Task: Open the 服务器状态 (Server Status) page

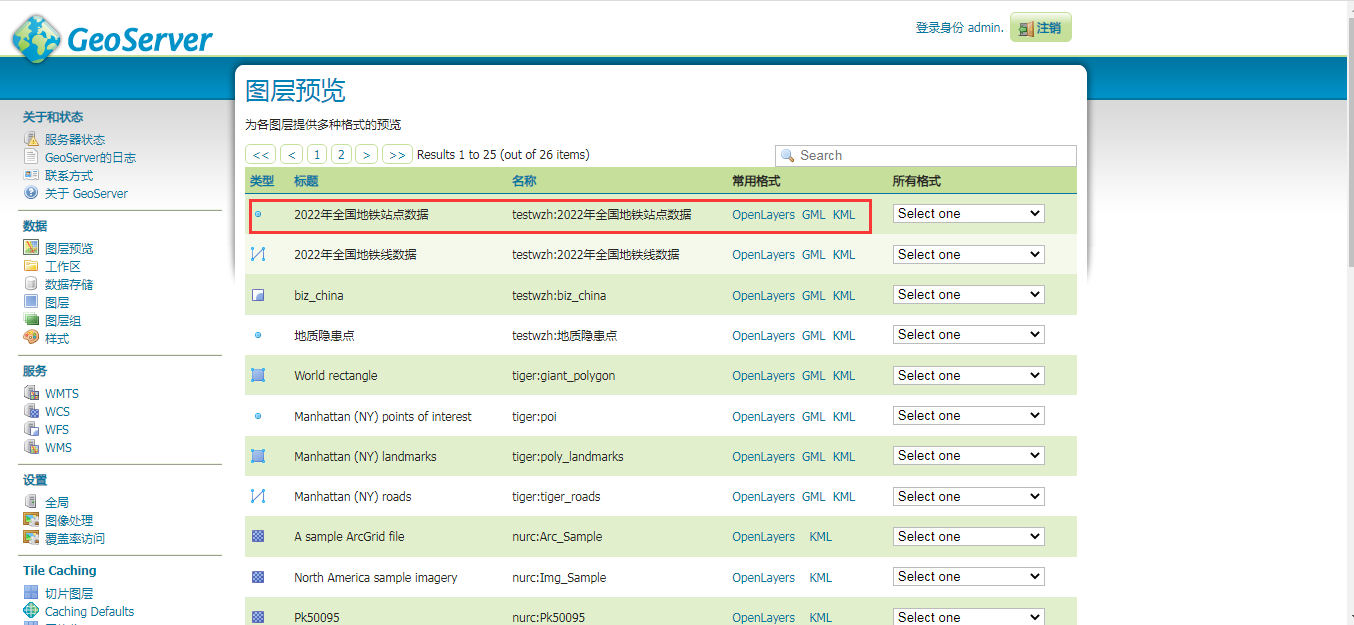Action: tap(30, 139)
